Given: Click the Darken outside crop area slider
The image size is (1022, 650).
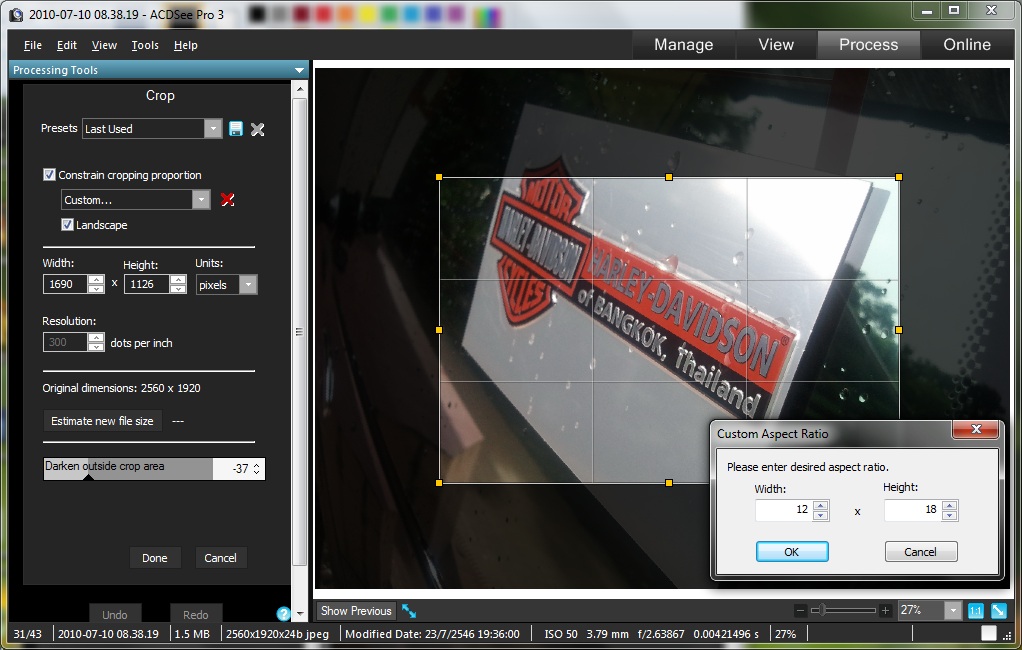Looking at the screenshot, I should (x=128, y=469).
